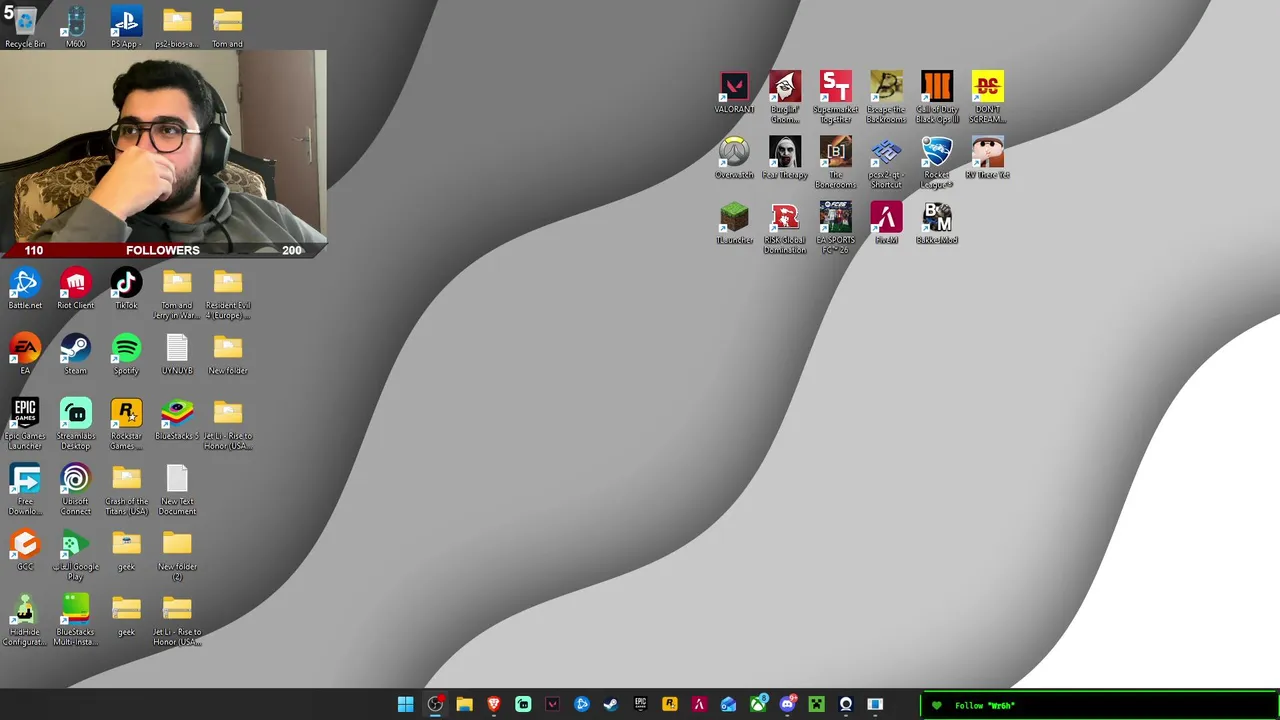1280x720 pixels.
Task: Launch HidHide Configuration shortcut
Action: point(25,620)
